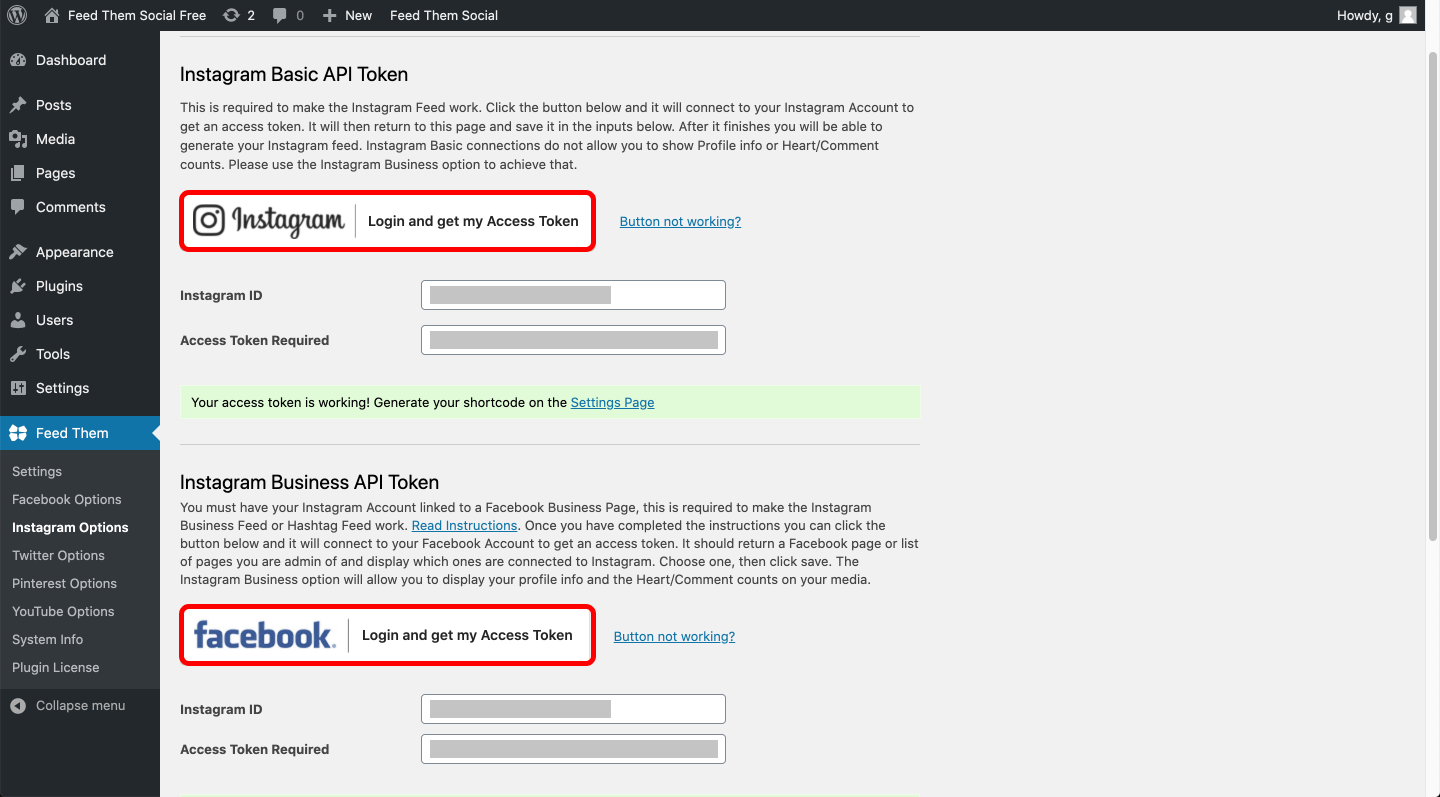Click 'Your access token is working!' notice
1440x797 pixels.
tap(550, 402)
